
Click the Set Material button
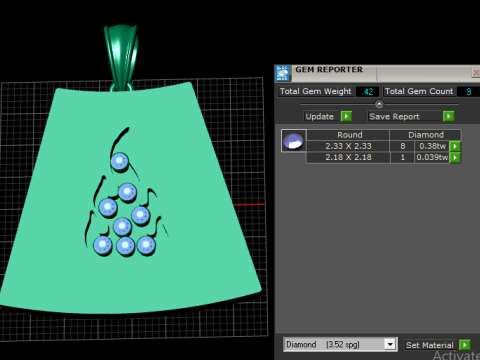click(x=430, y=345)
